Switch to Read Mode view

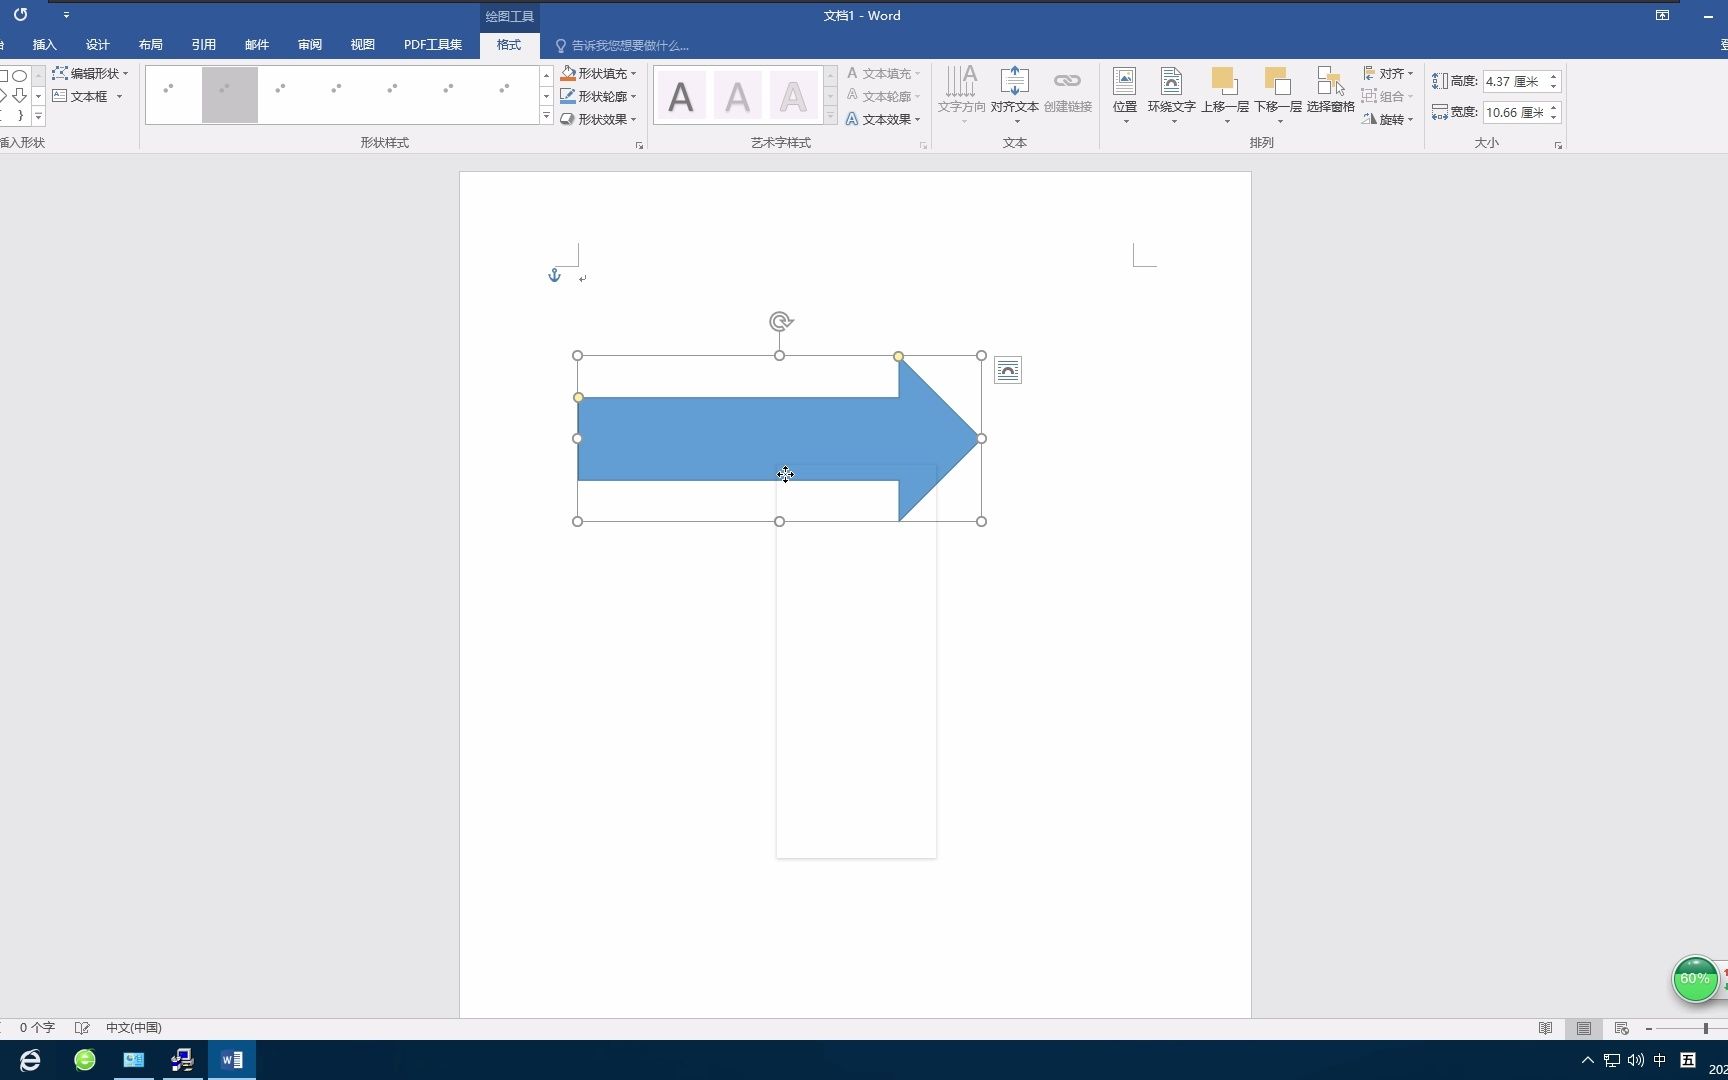(x=1546, y=1028)
